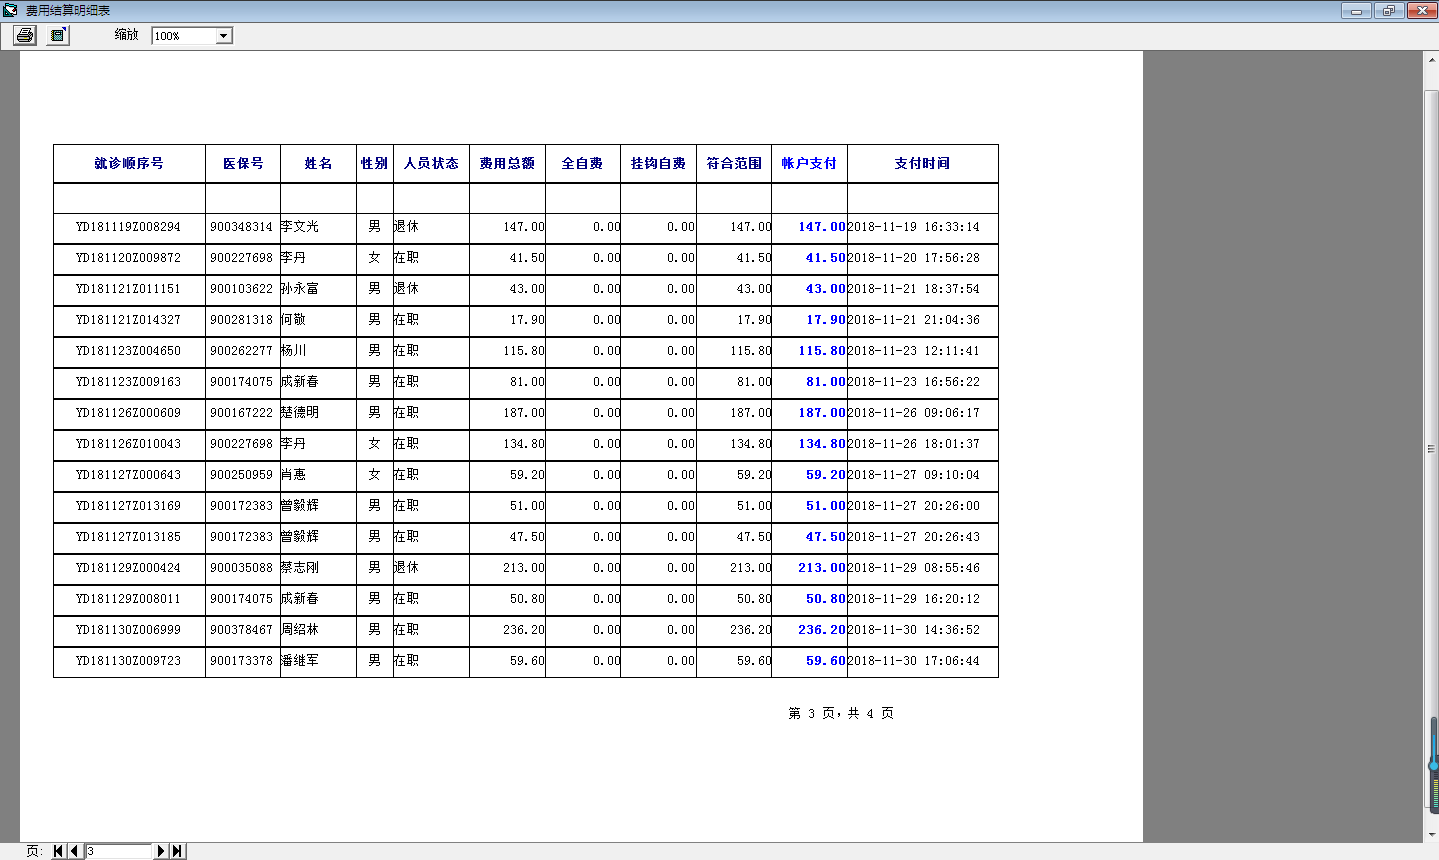Go to the first page
1439x860 pixels.
[x=58, y=851]
